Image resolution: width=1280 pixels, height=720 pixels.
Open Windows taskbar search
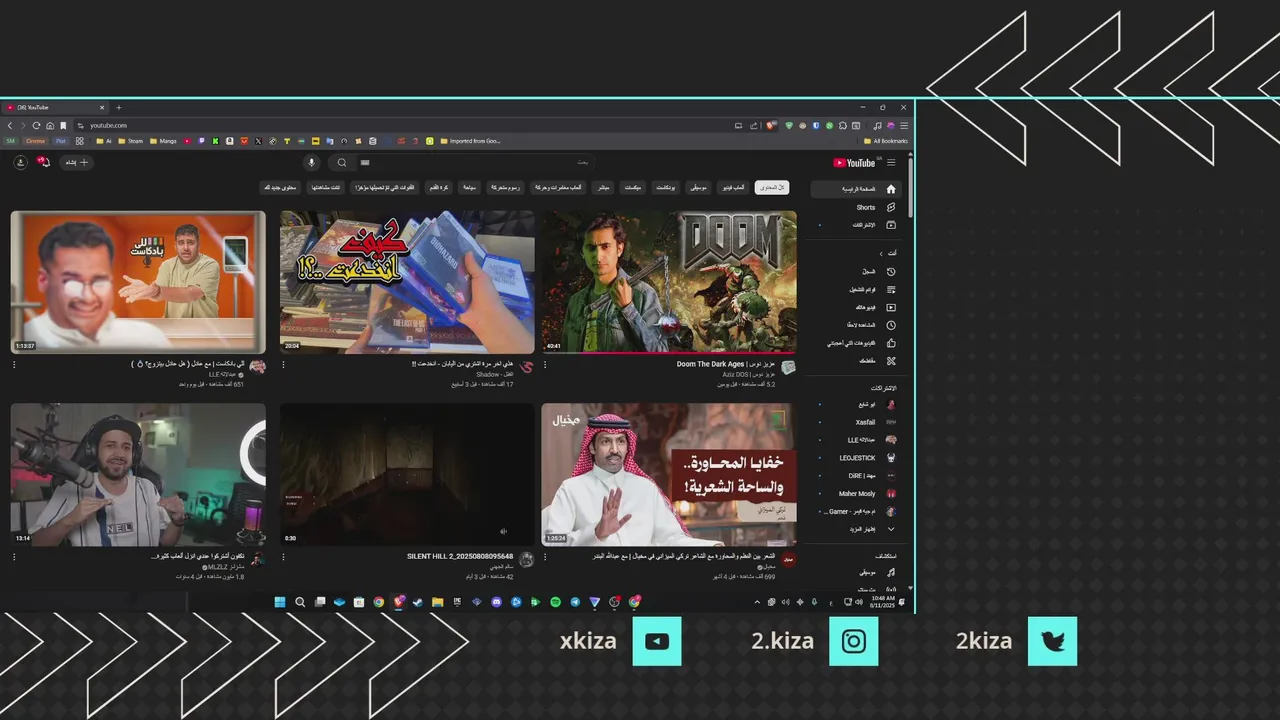(x=300, y=602)
